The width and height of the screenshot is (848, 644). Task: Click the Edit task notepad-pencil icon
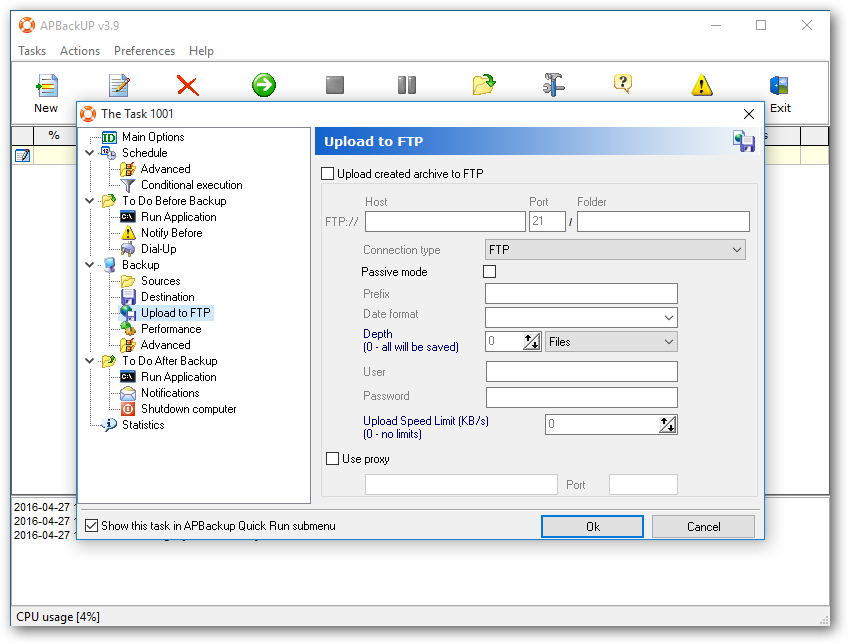tap(118, 85)
